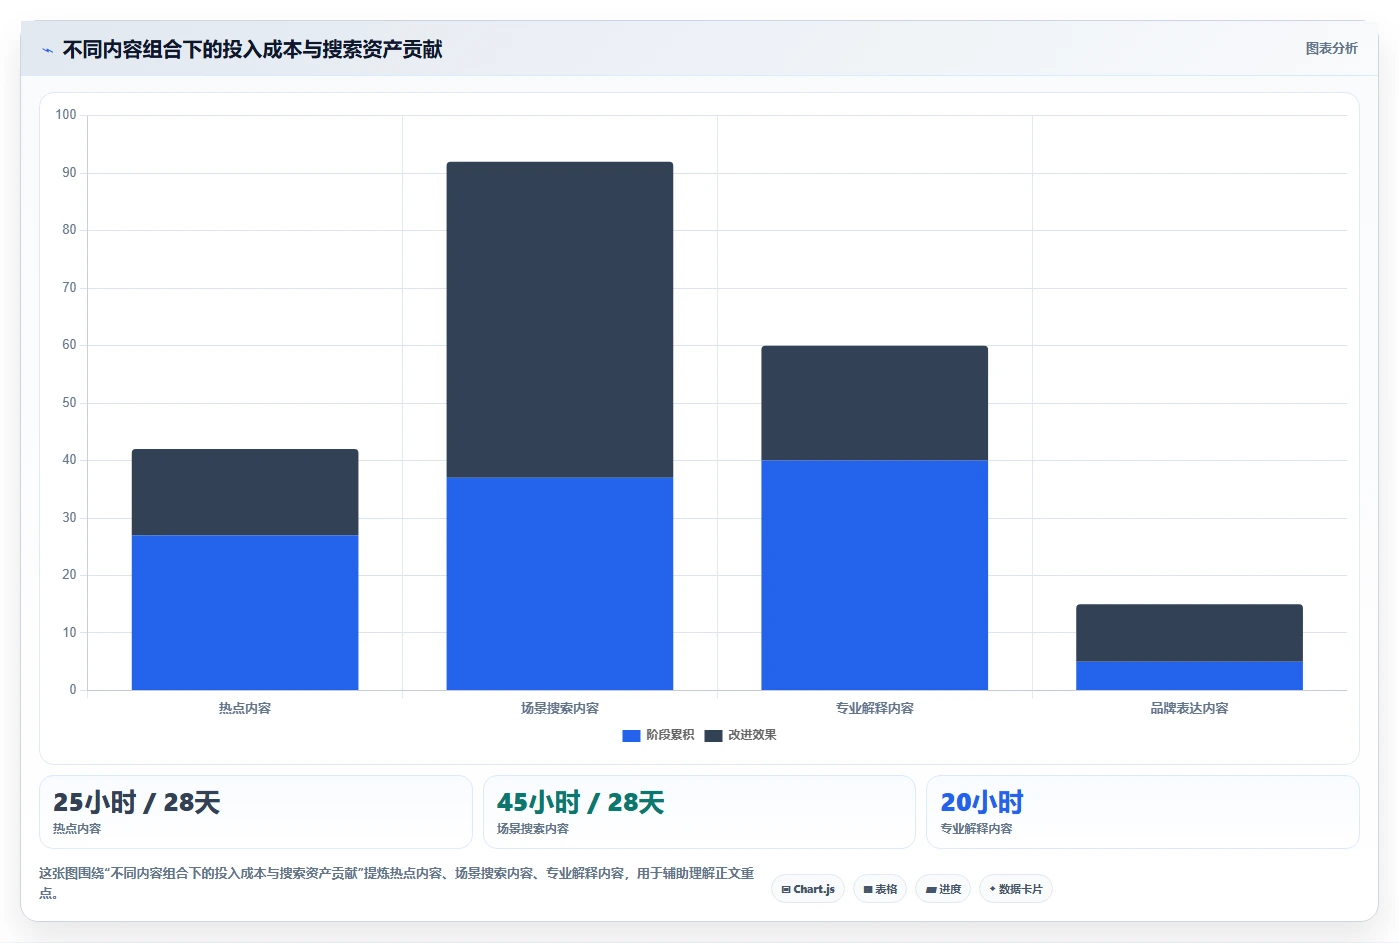Click the dark bar segment for 热点内容

click(245, 492)
